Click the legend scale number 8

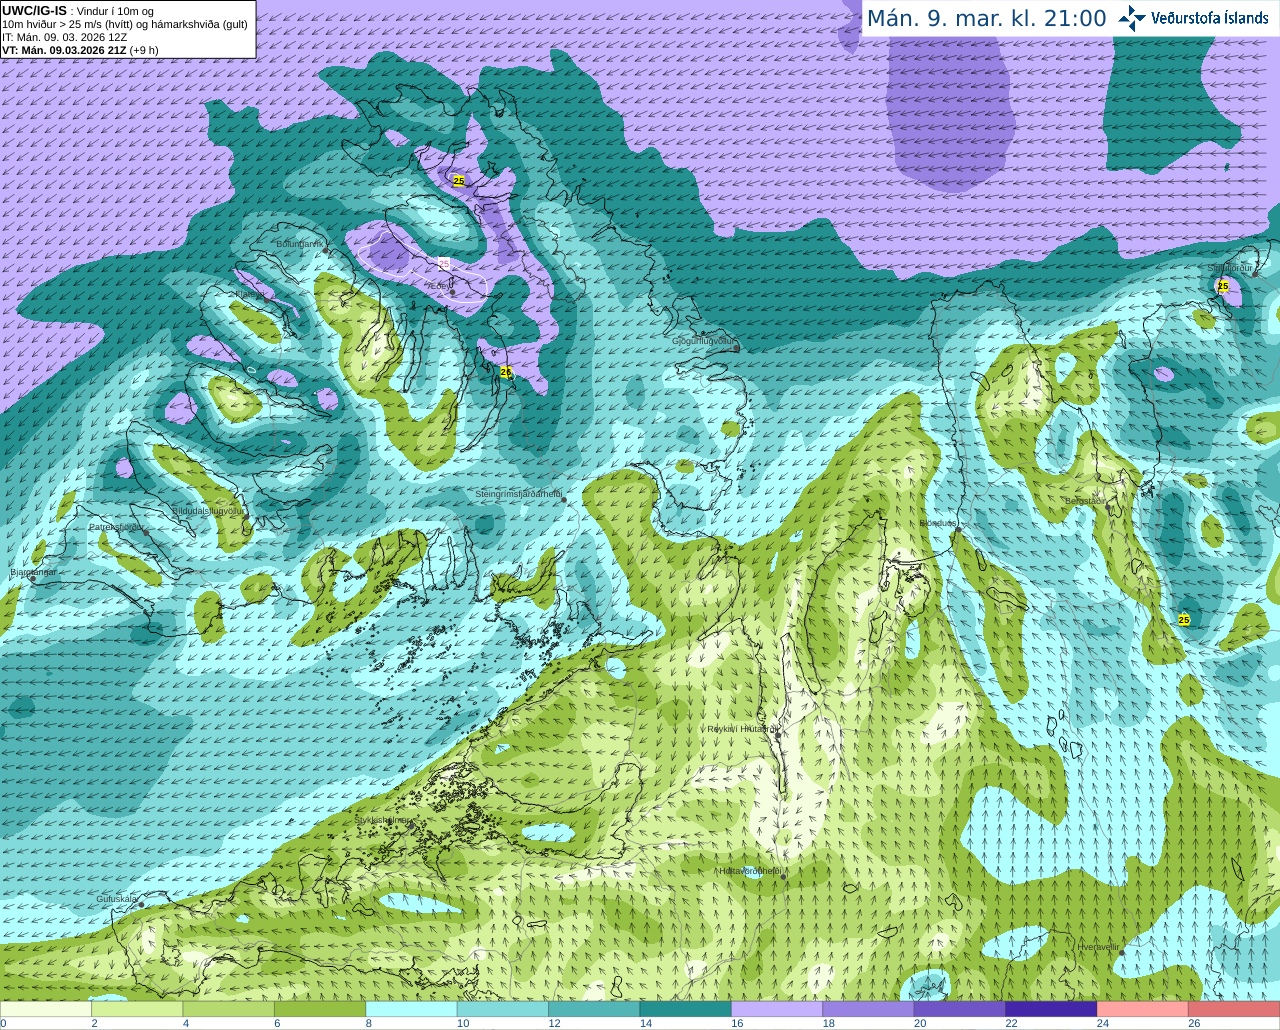[x=368, y=1023]
